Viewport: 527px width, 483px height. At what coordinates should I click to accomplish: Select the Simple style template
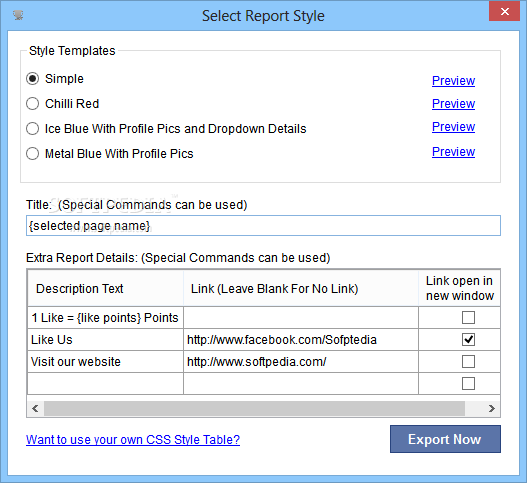pos(33,79)
